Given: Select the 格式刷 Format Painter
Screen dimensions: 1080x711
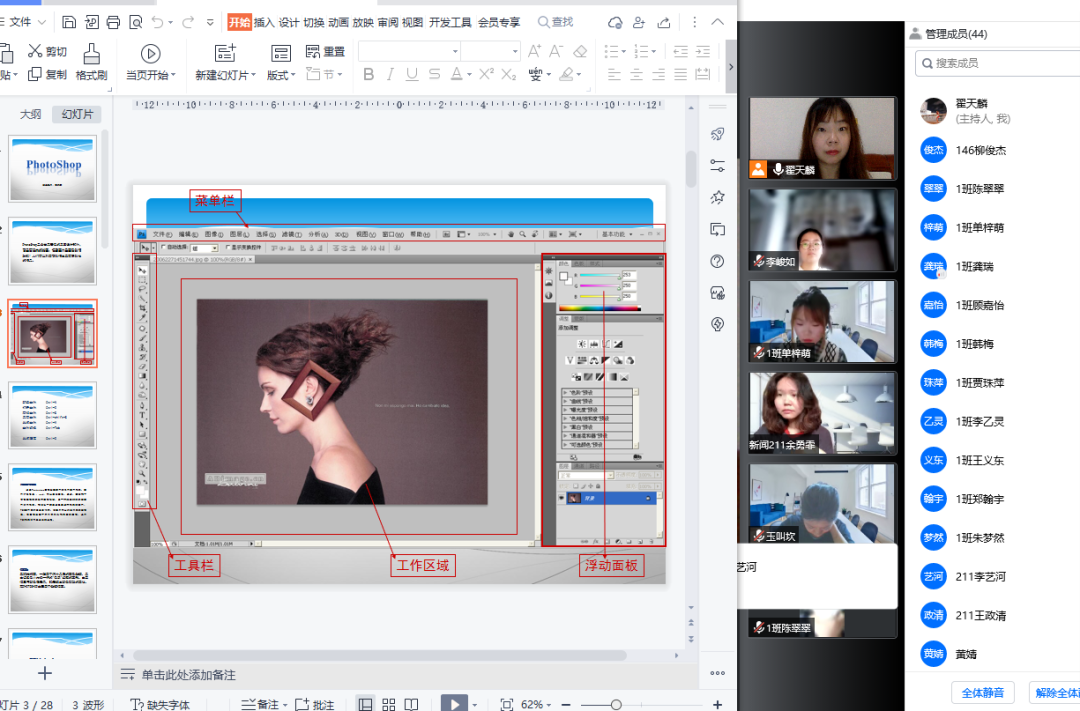Looking at the screenshot, I should pyautogui.click(x=92, y=62).
